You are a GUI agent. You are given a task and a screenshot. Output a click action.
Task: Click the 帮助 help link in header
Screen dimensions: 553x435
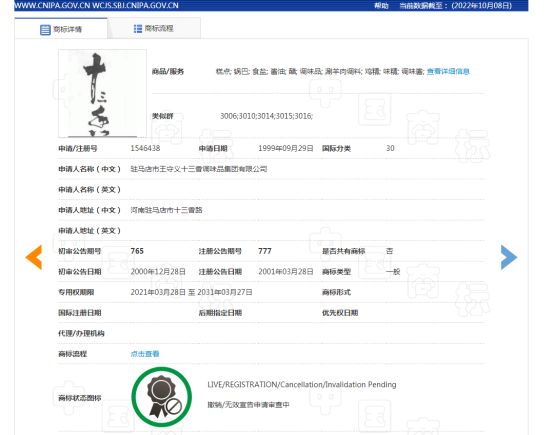click(381, 6)
